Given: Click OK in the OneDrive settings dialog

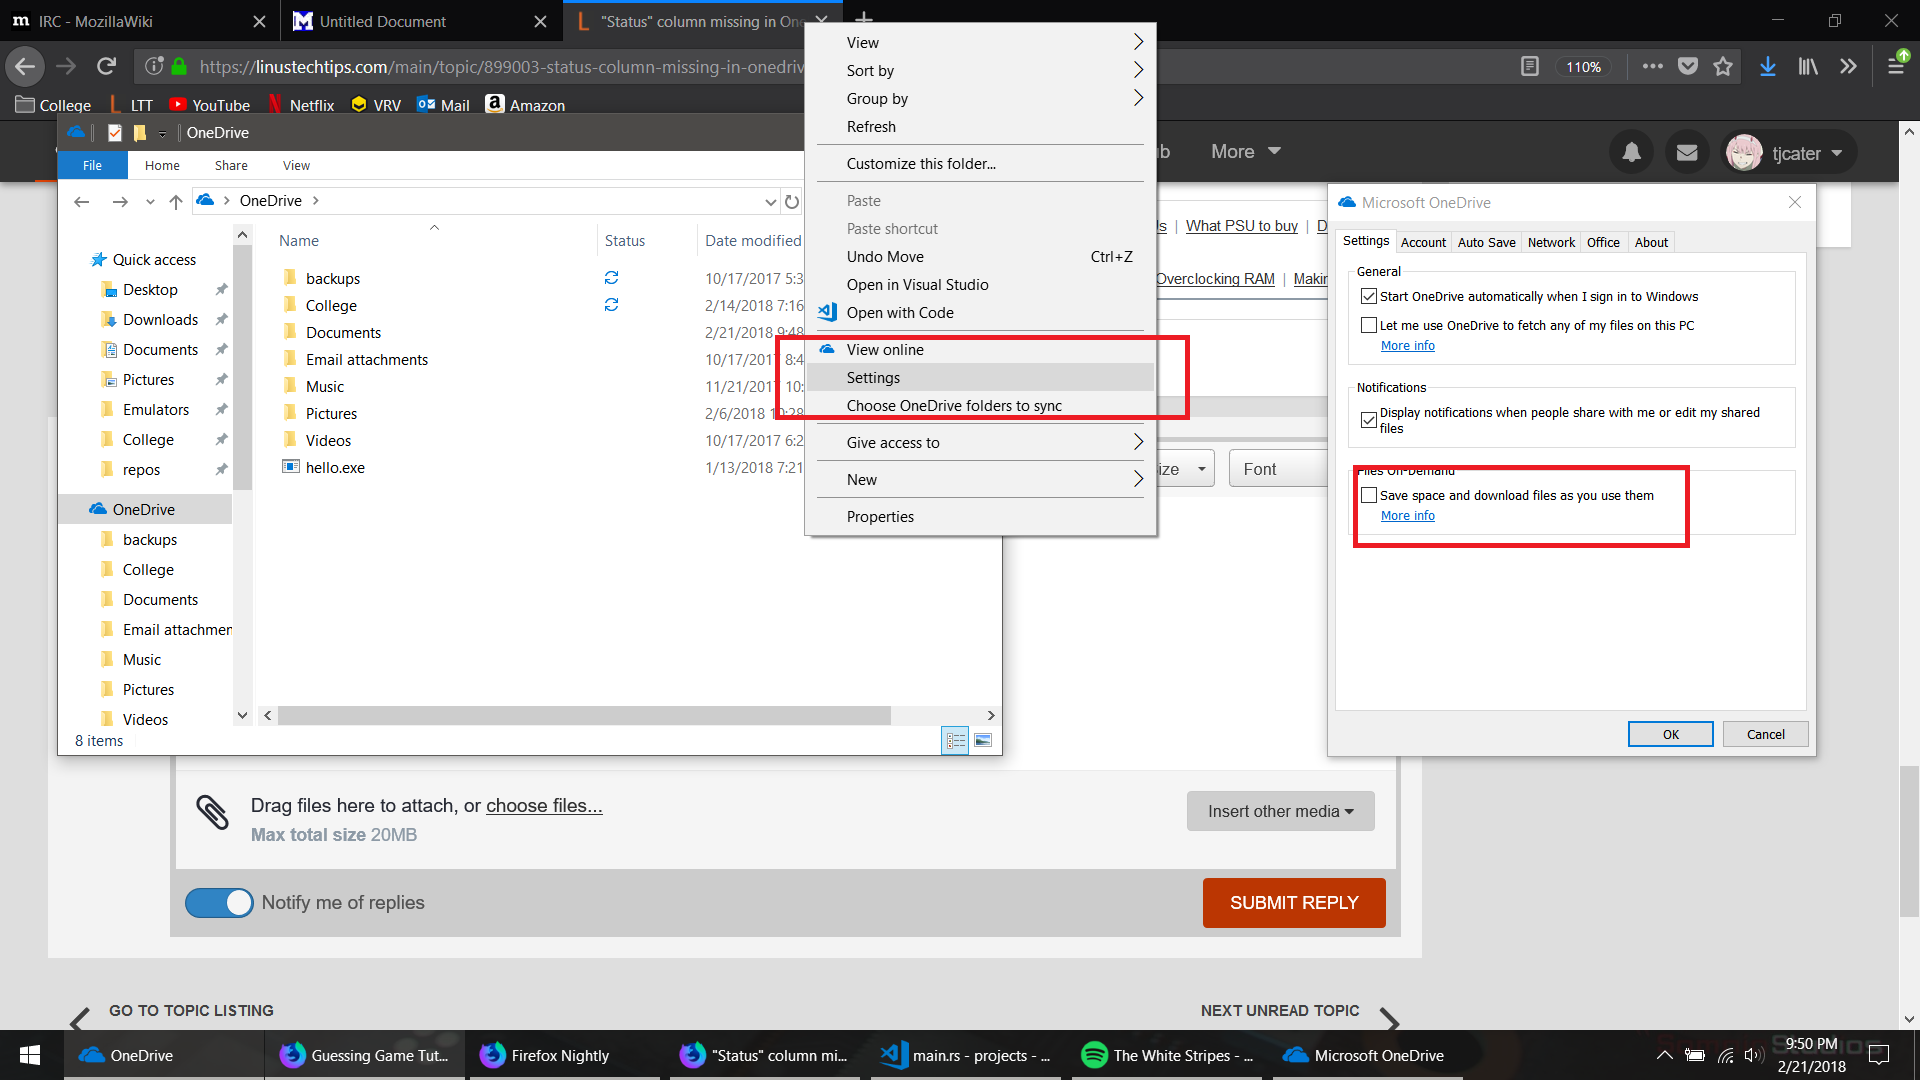Looking at the screenshot, I should [1669, 733].
